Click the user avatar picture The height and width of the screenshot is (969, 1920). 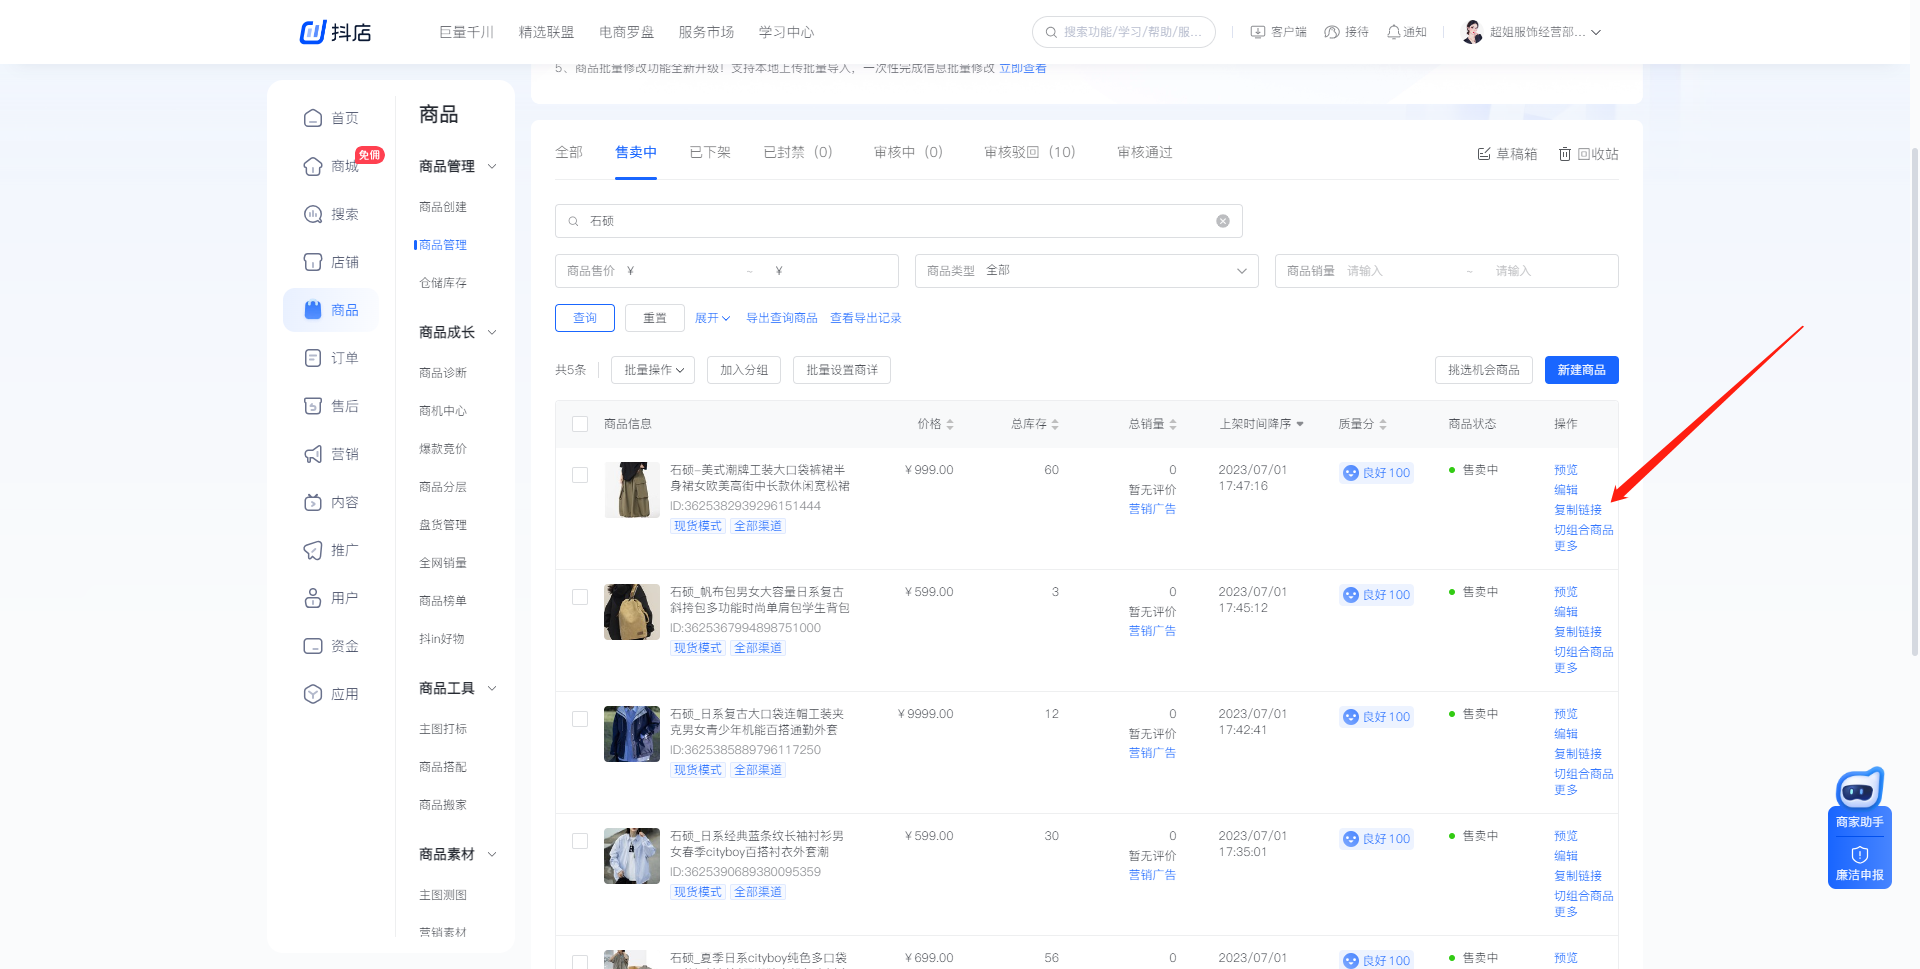[1472, 32]
